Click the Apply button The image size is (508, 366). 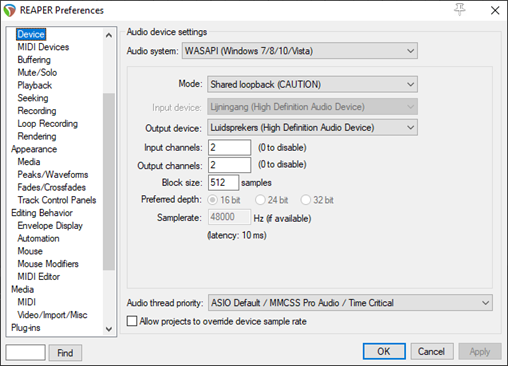click(x=480, y=351)
